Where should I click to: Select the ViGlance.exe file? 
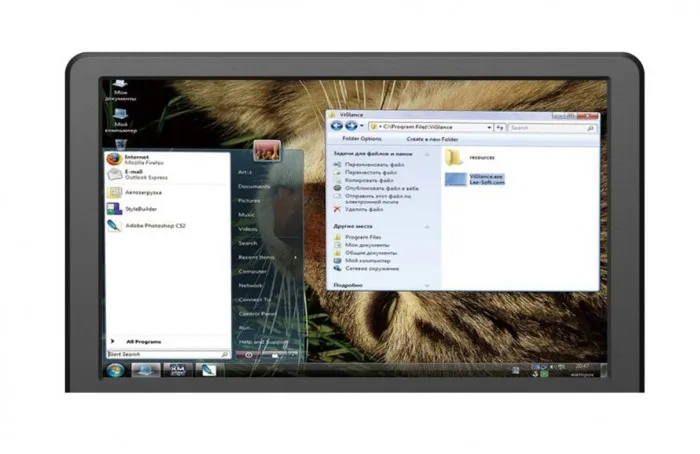475,179
